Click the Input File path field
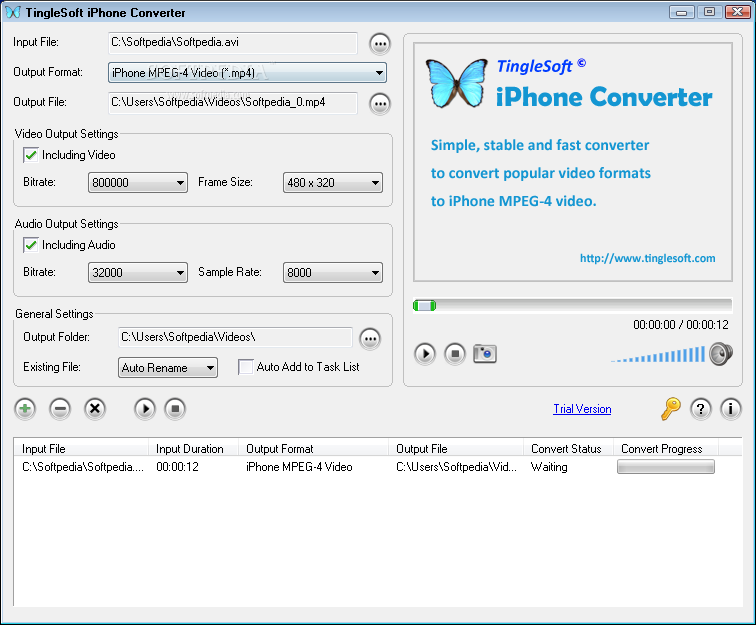This screenshot has width=756, height=625. pyautogui.click(x=233, y=43)
